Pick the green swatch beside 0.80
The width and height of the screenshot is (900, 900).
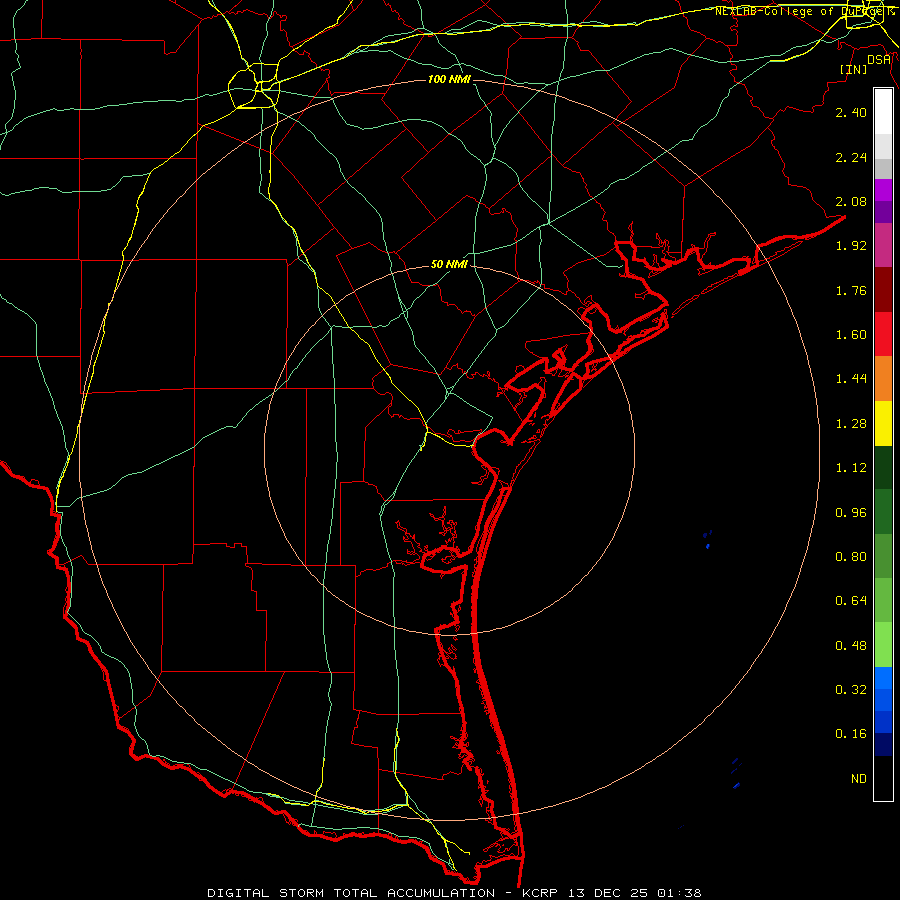(x=883, y=556)
